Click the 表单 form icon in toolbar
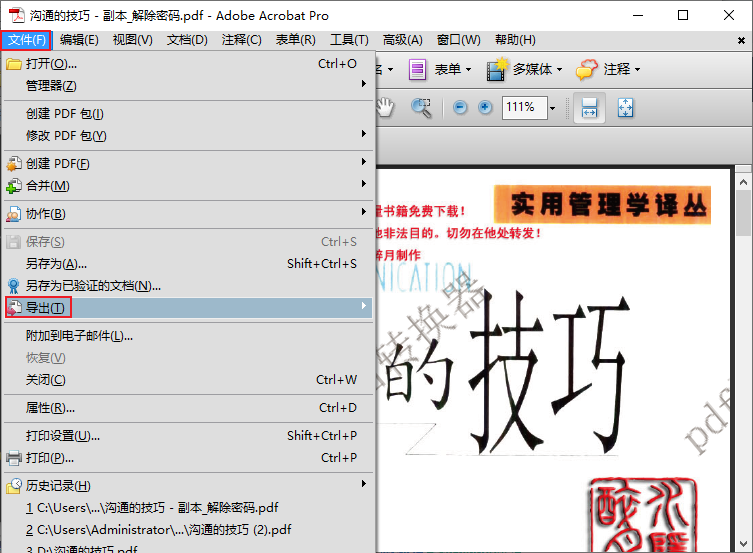Image resolution: width=753 pixels, height=553 pixels. pos(417,70)
